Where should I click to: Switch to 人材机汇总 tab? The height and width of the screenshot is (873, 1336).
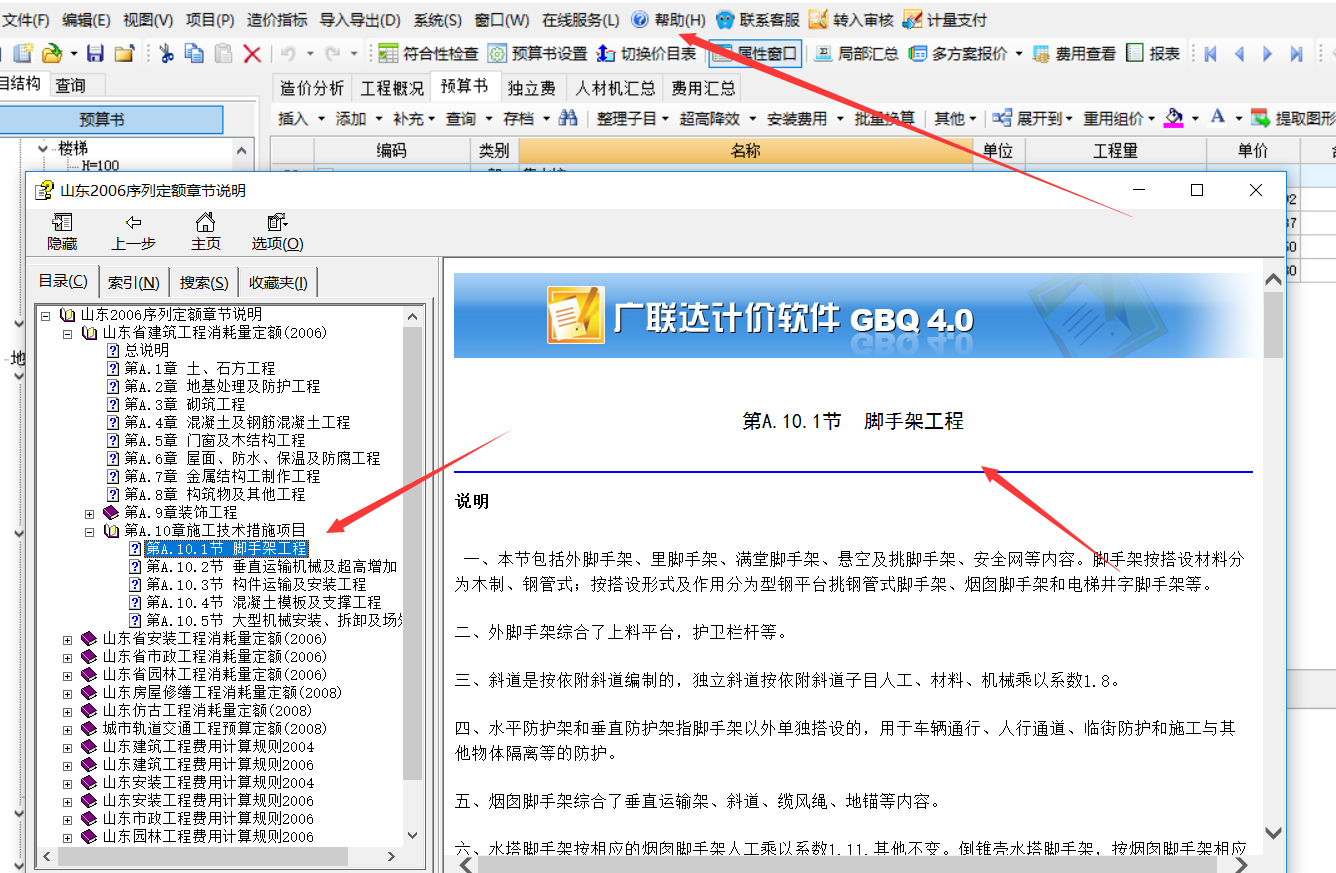click(x=615, y=88)
